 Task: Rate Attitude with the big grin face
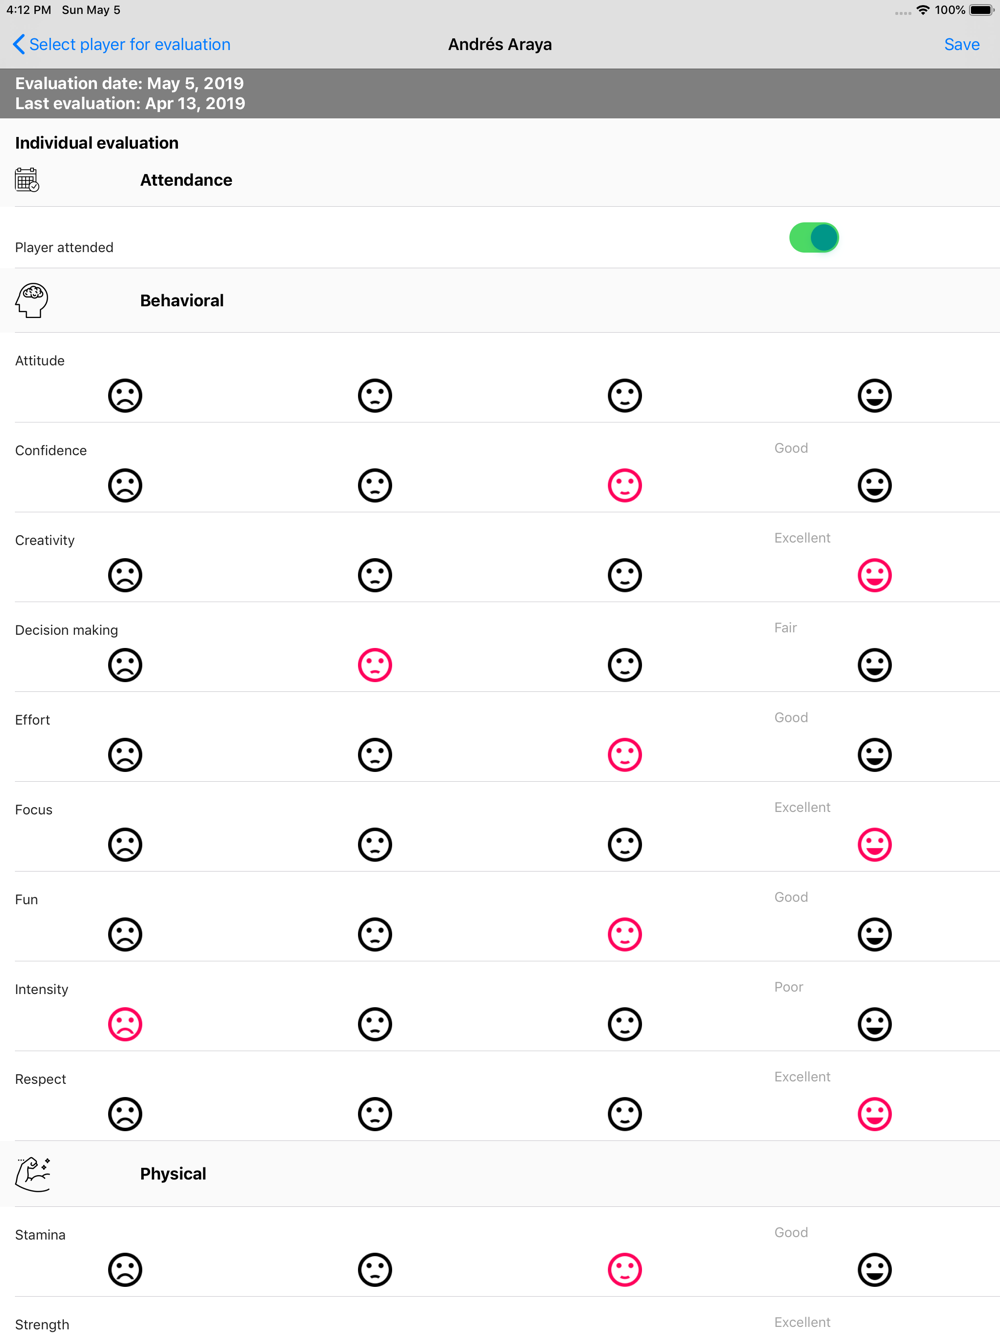875,395
